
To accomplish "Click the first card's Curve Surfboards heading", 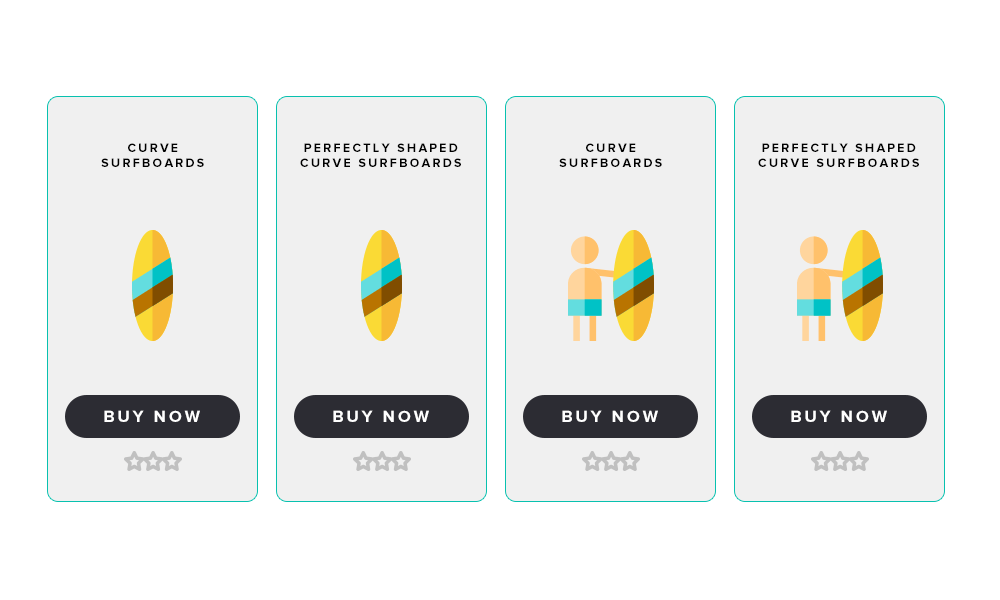I will click(x=153, y=156).
